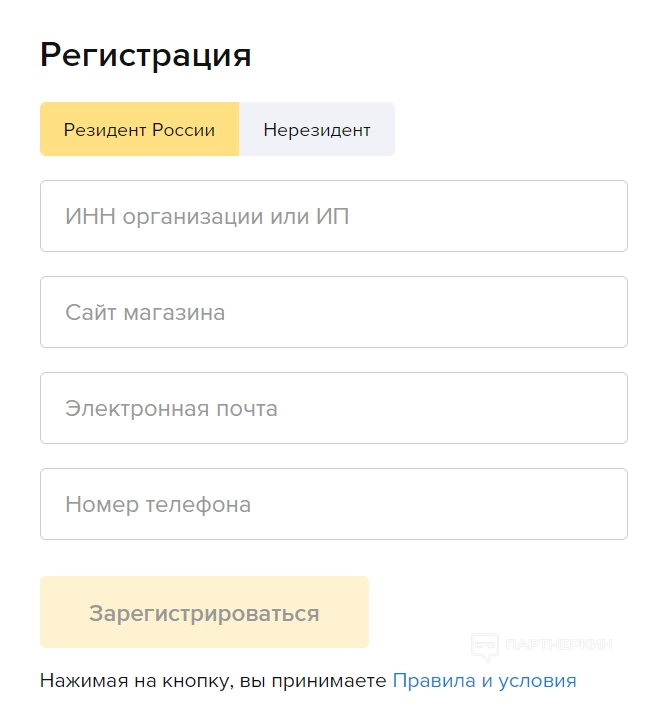This screenshot has width=663, height=714.
Task: Click the Партнеркин chat bubble icon
Action: (x=485, y=646)
